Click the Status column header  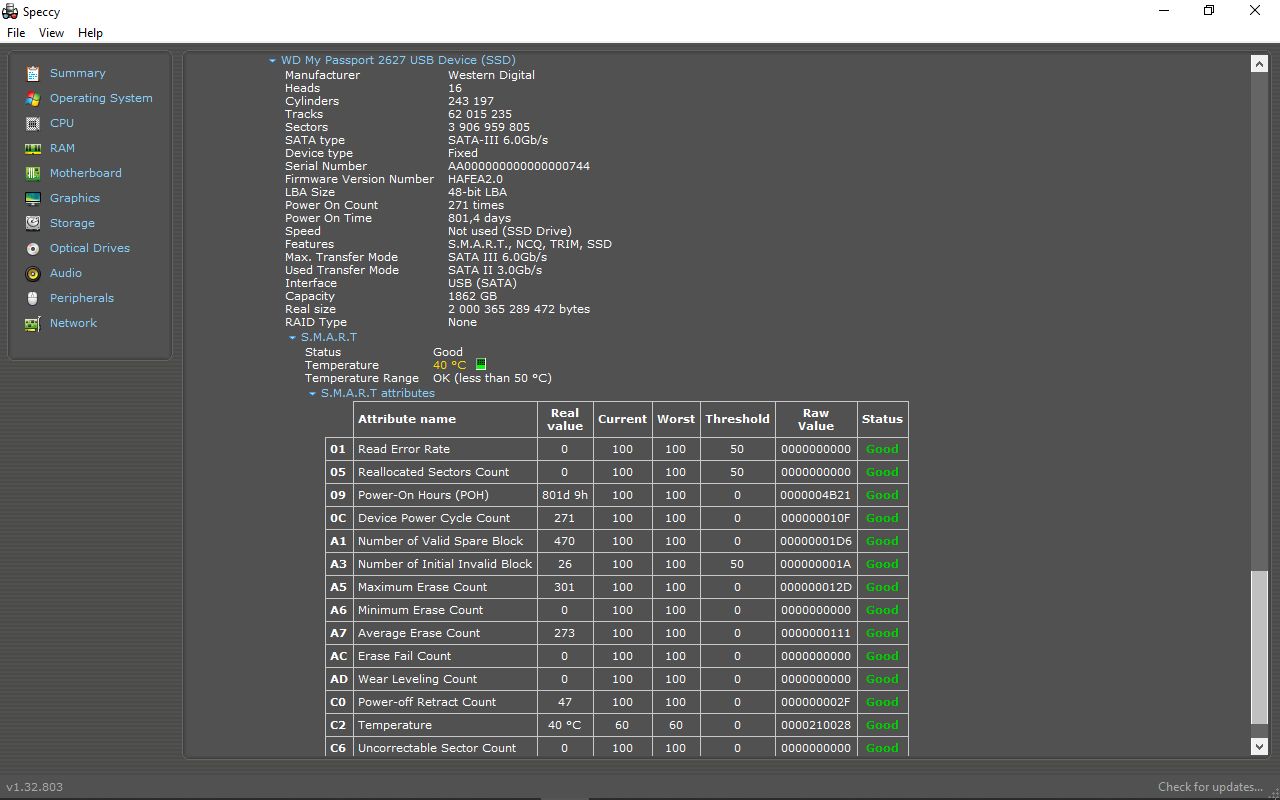(x=882, y=419)
